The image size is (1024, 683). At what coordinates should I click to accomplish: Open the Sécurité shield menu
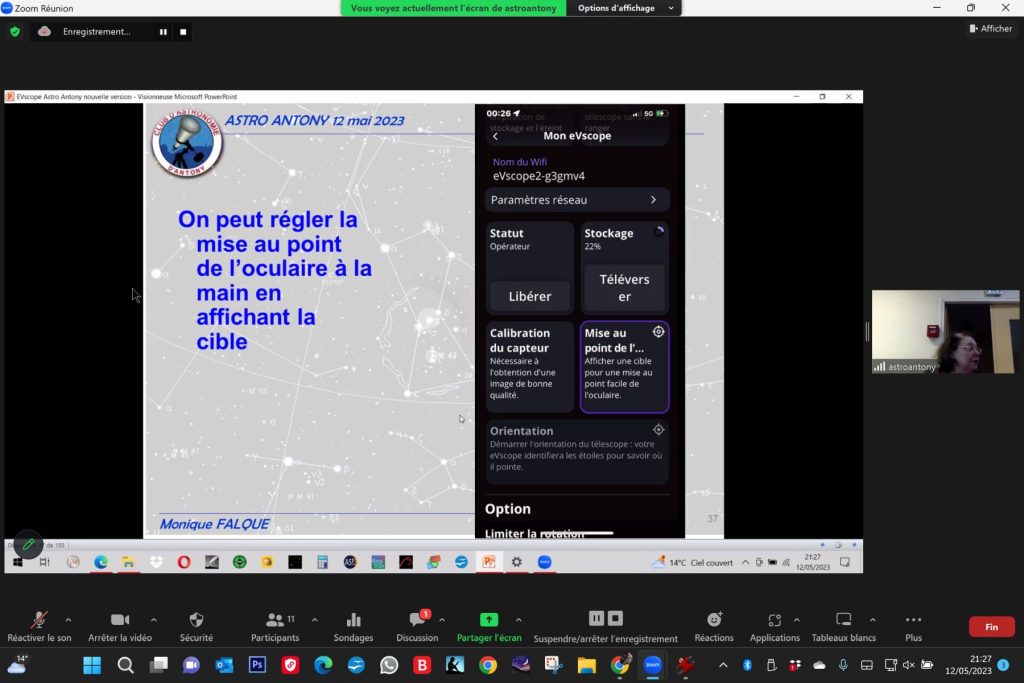coord(196,626)
